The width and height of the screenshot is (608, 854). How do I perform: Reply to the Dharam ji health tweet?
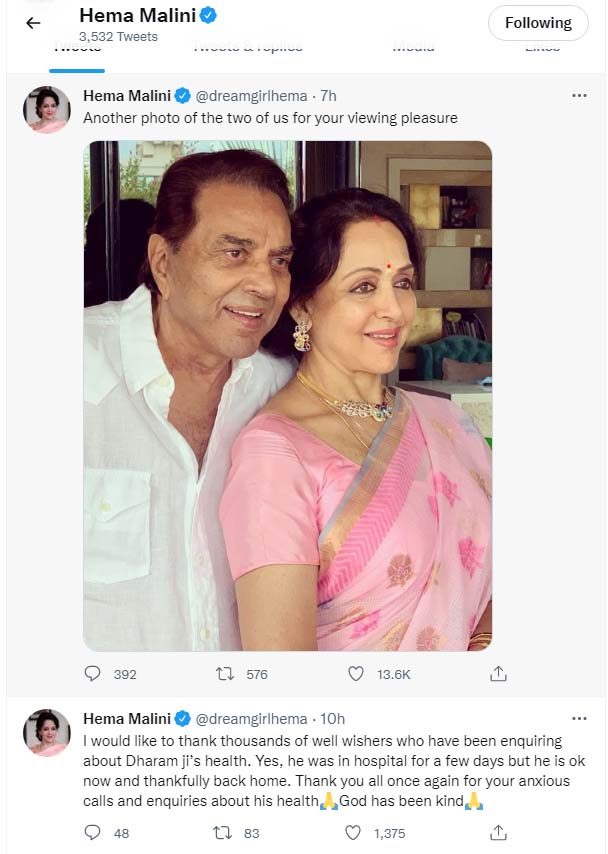(93, 832)
